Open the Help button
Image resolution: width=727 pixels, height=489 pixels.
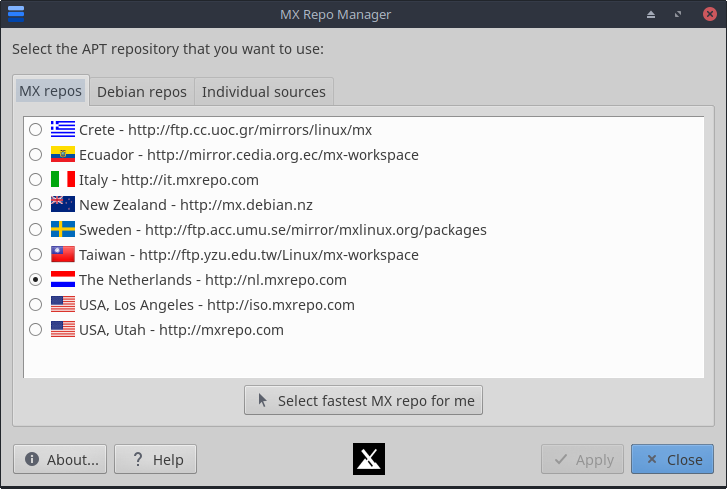pos(155,459)
